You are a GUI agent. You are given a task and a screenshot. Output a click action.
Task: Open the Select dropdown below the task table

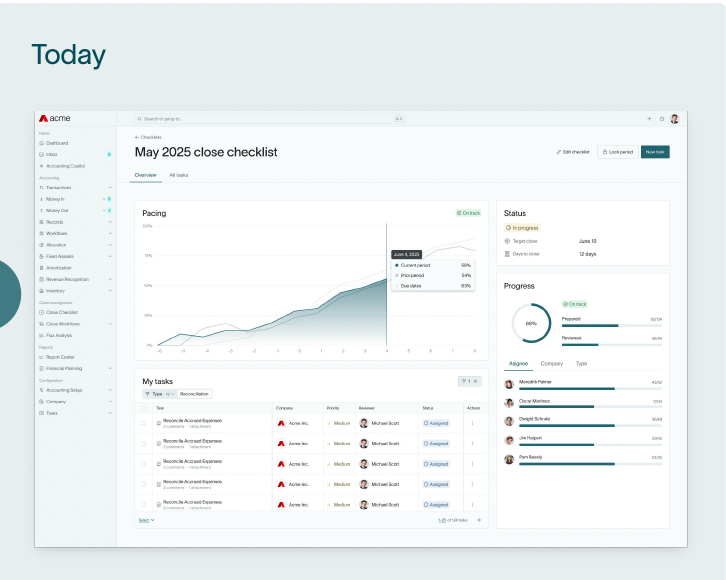(146, 520)
